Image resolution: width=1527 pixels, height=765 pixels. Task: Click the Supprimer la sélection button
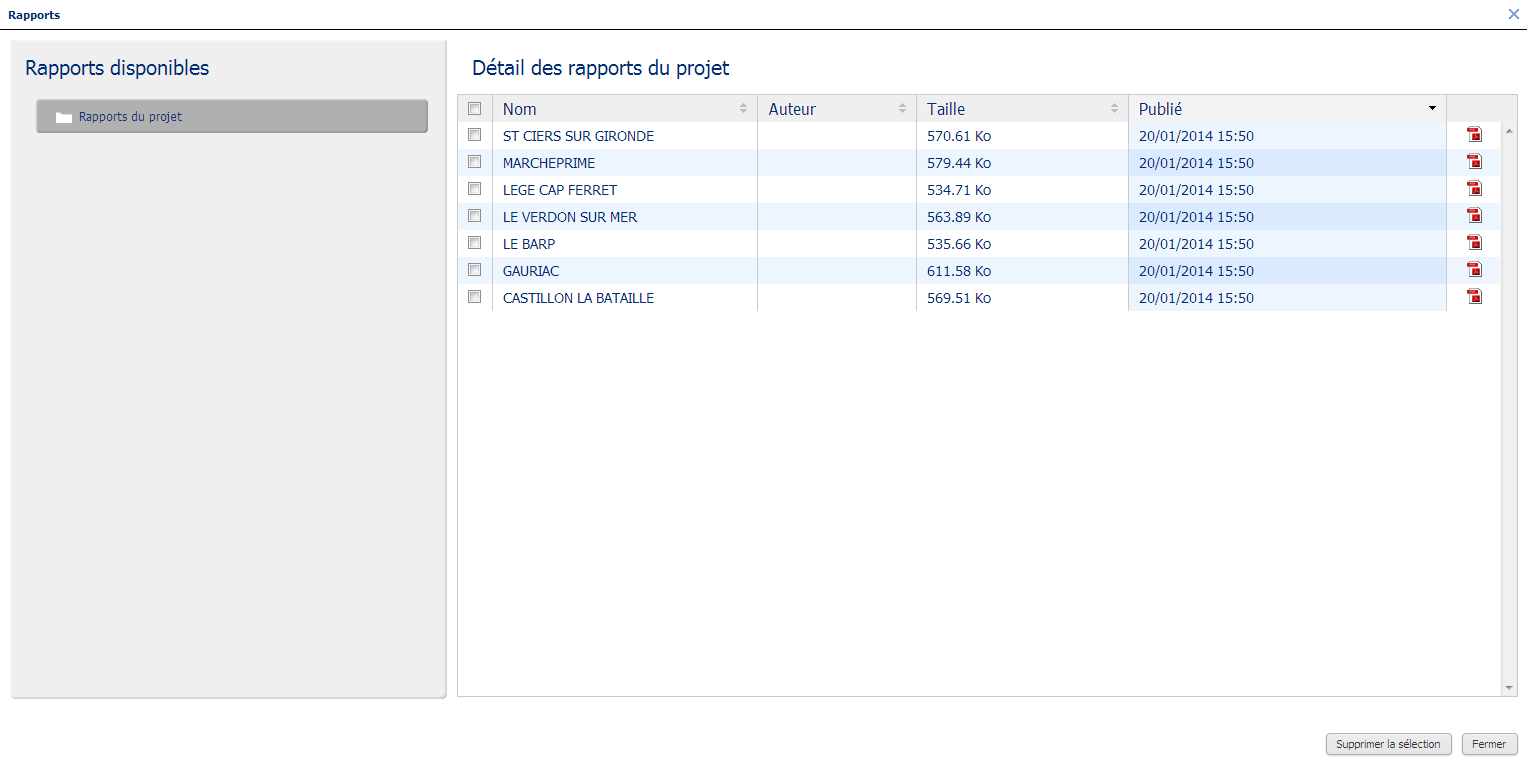click(1388, 744)
